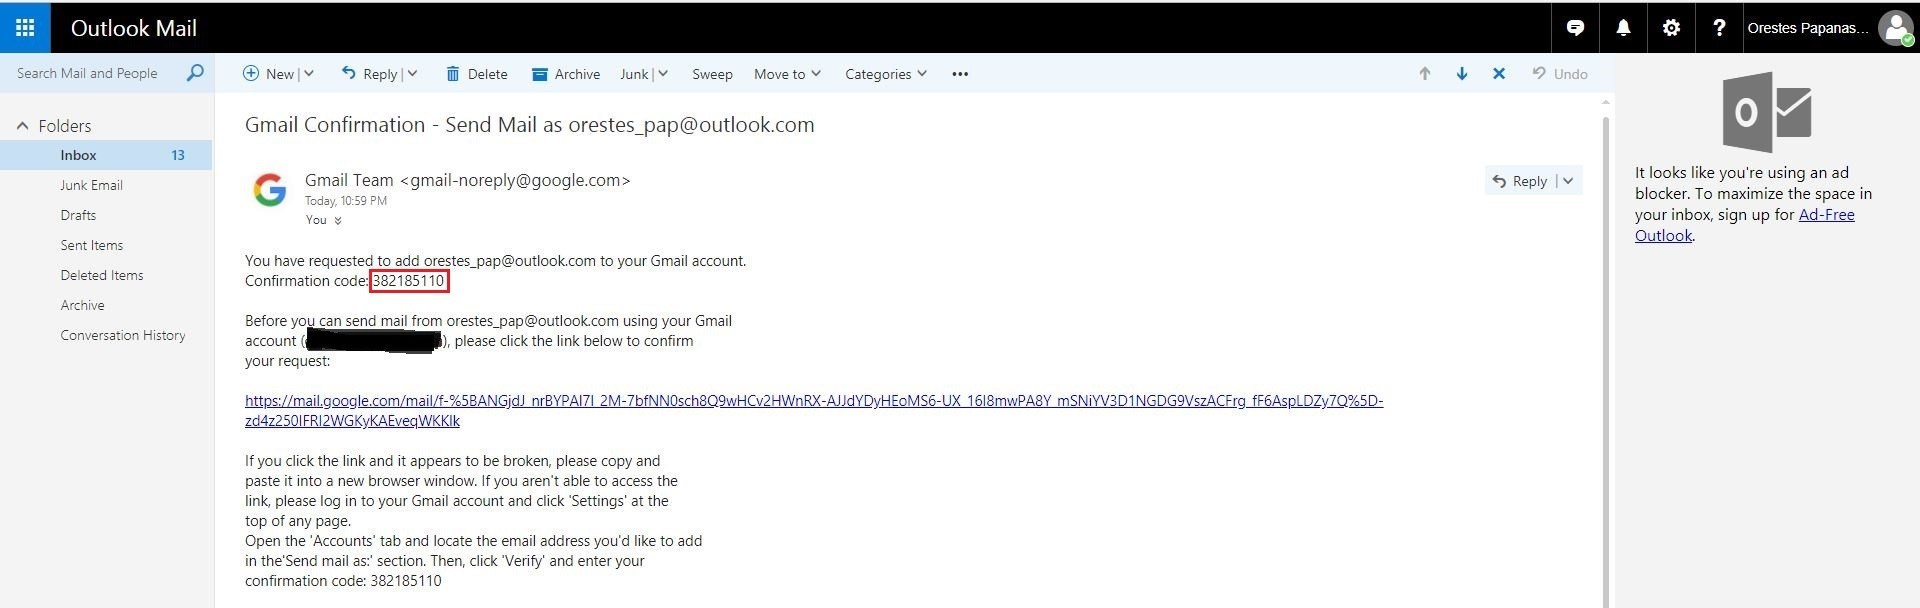Click the Google sender logo
1920x608 pixels.
pyautogui.click(x=270, y=189)
